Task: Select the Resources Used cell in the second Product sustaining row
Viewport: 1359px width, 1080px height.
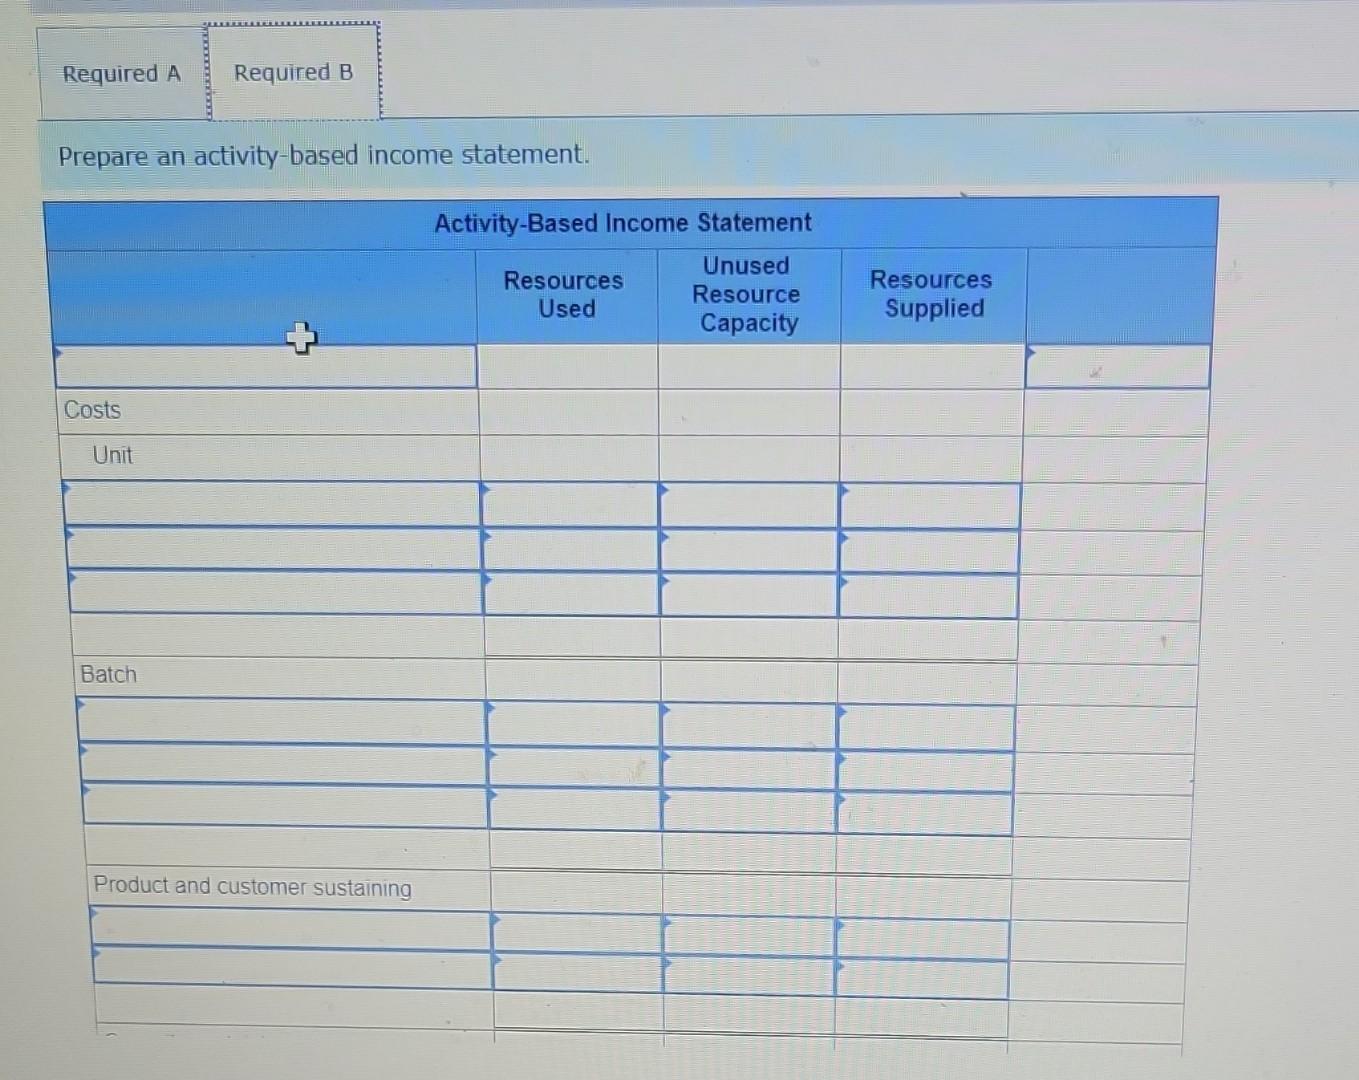Action: point(578,977)
